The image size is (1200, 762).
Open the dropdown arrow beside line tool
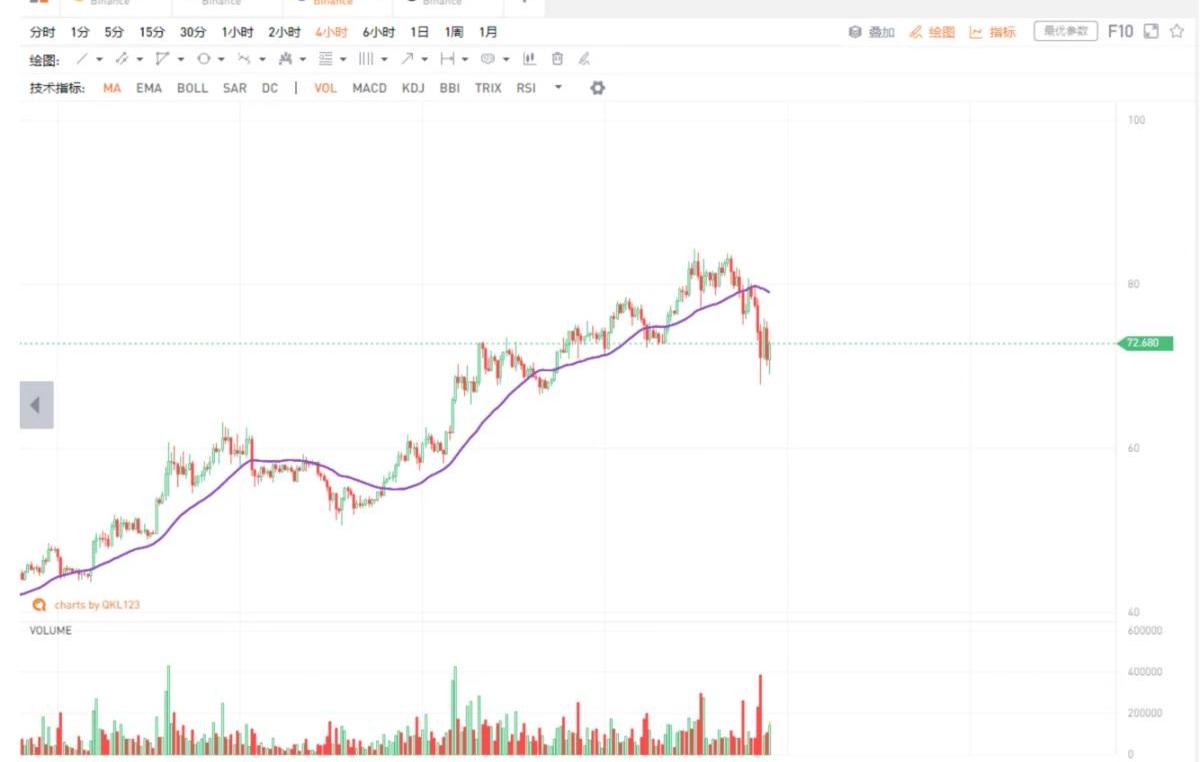point(100,60)
